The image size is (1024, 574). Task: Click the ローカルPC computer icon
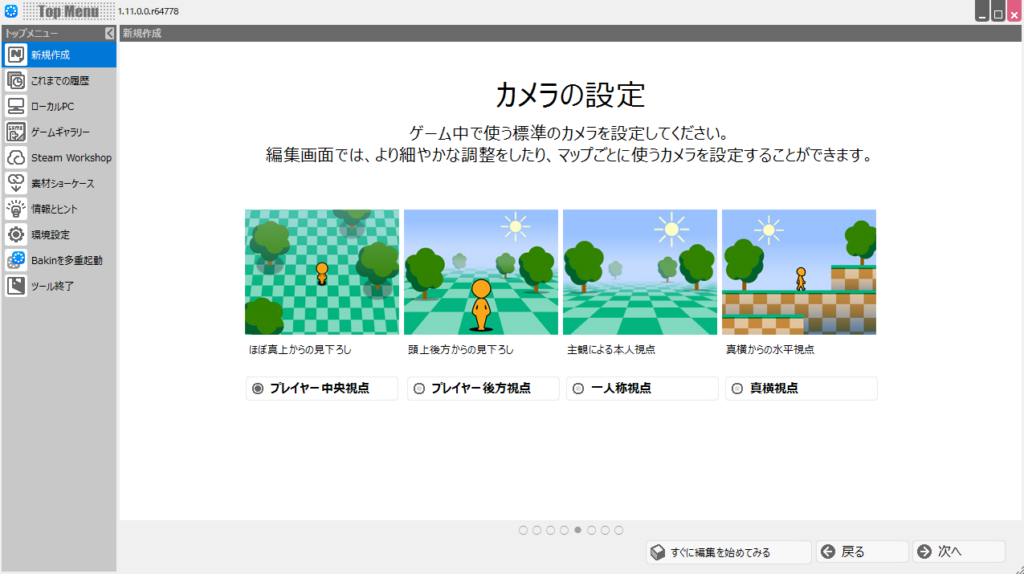coord(16,106)
